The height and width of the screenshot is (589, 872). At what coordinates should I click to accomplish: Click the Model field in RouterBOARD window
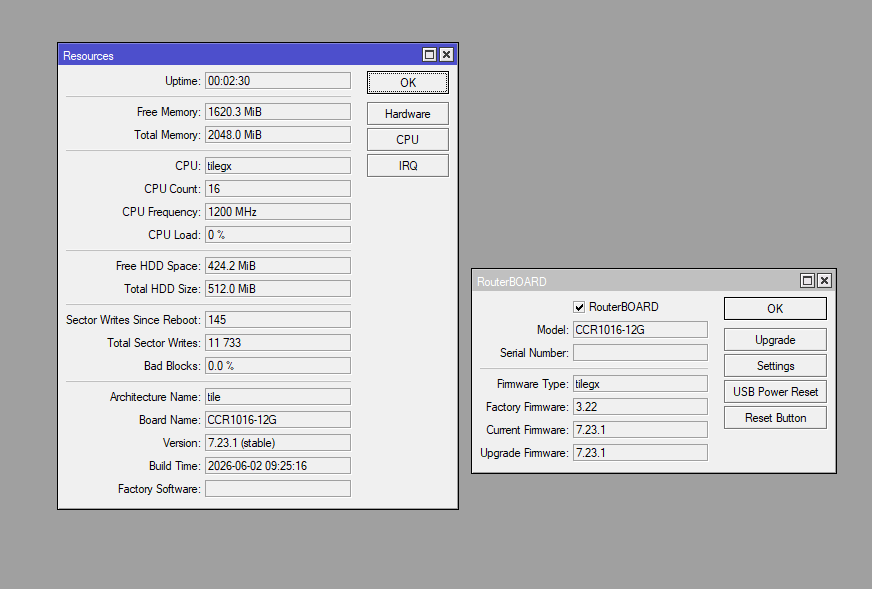(640, 330)
